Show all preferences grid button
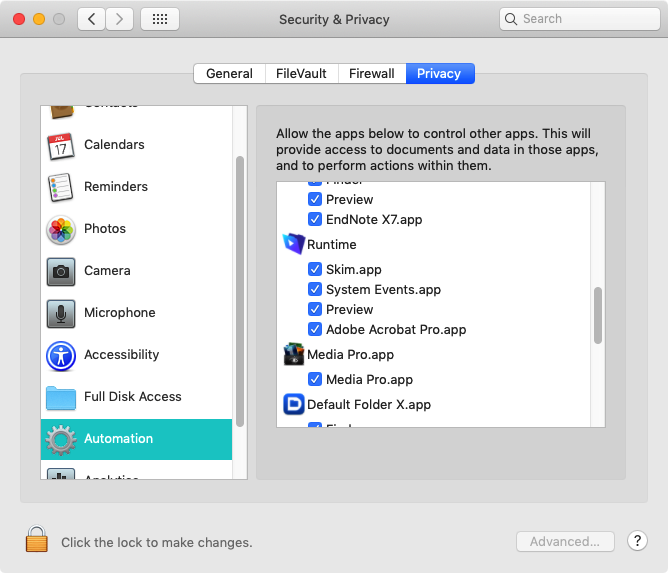The width and height of the screenshot is (668, 573). [x=160, y=19]
